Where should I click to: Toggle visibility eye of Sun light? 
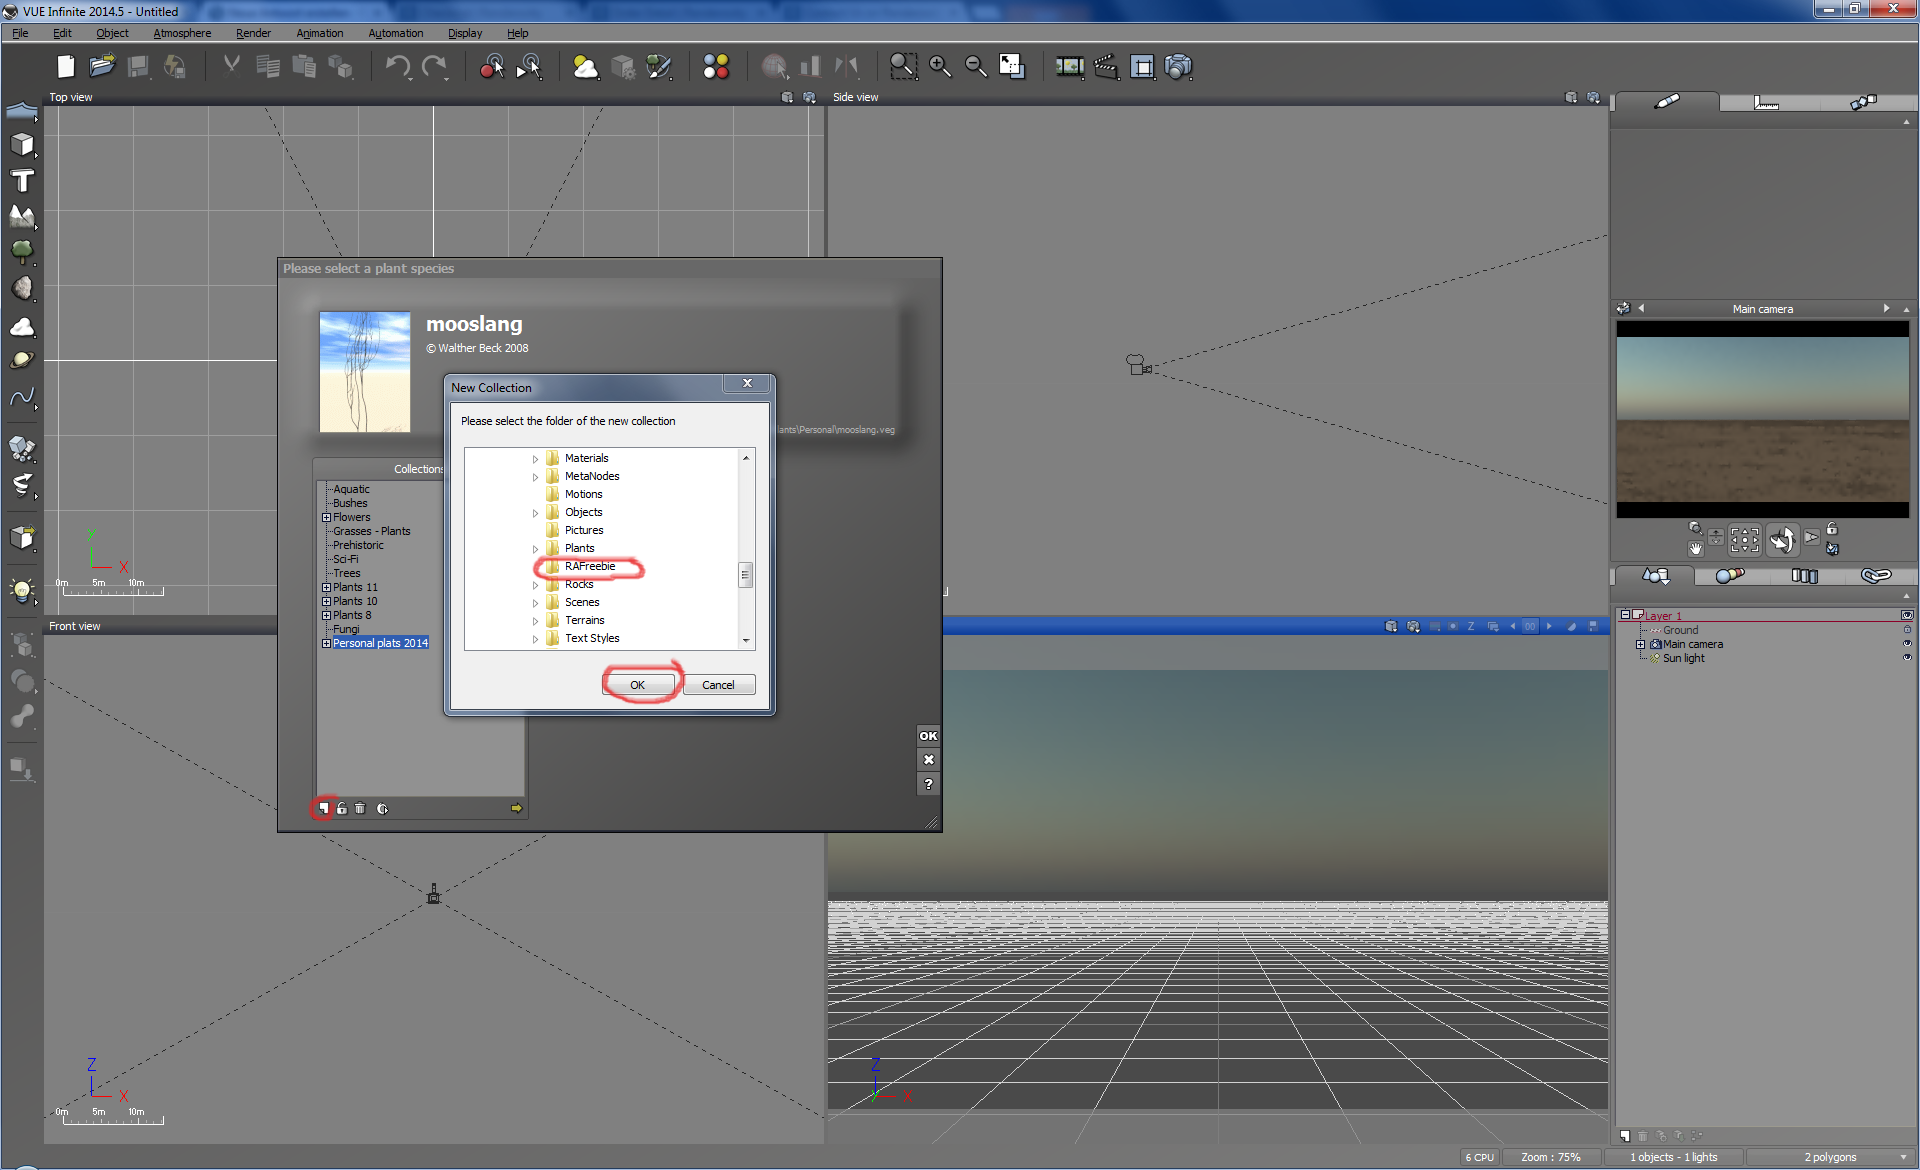coord(1906,658)
